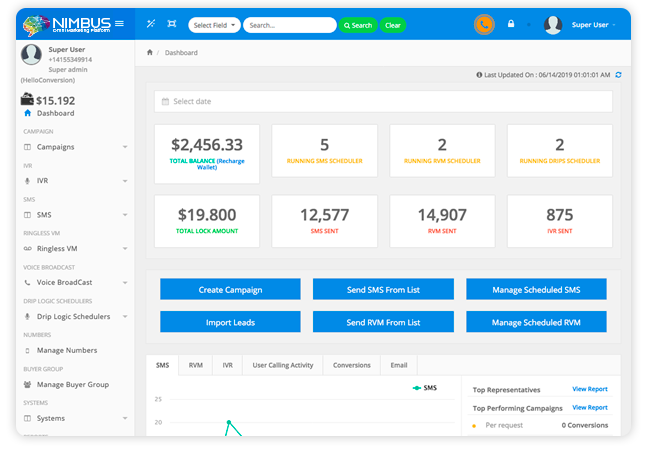Expand the IVR menu chevron

tap(125, 181)
